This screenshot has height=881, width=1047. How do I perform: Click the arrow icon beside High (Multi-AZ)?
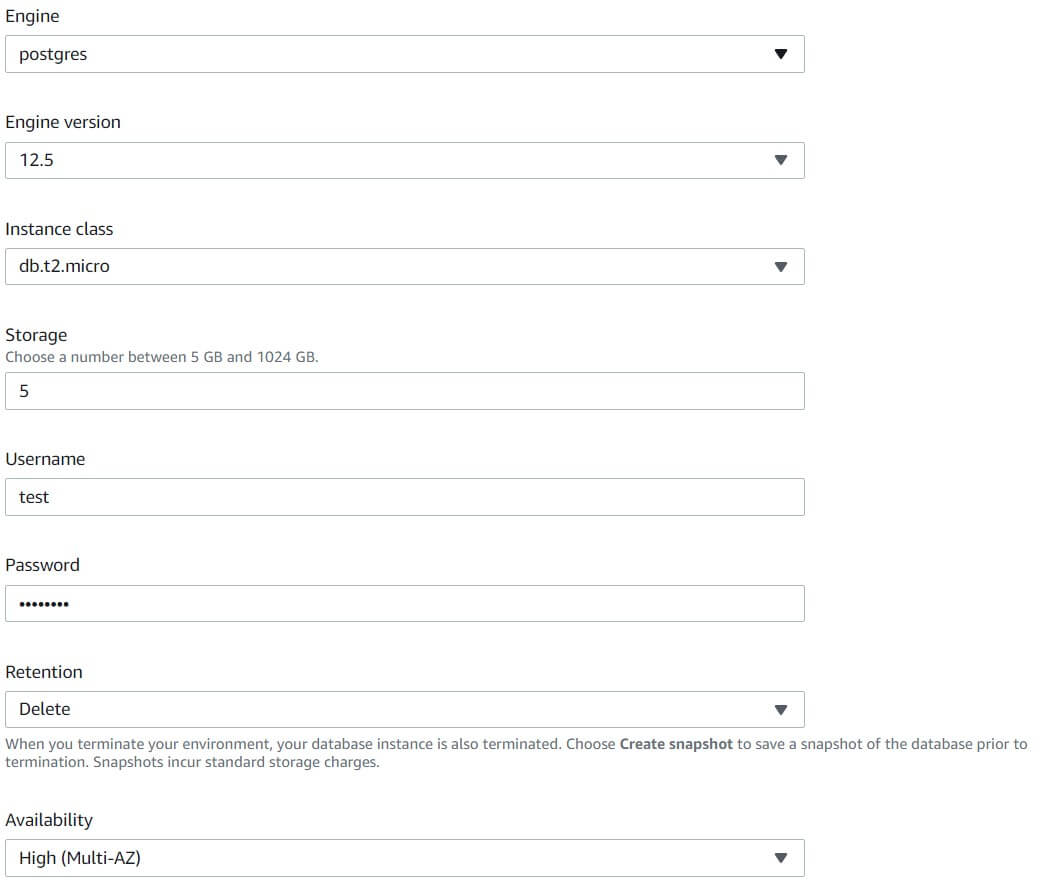tap(781, 858)
